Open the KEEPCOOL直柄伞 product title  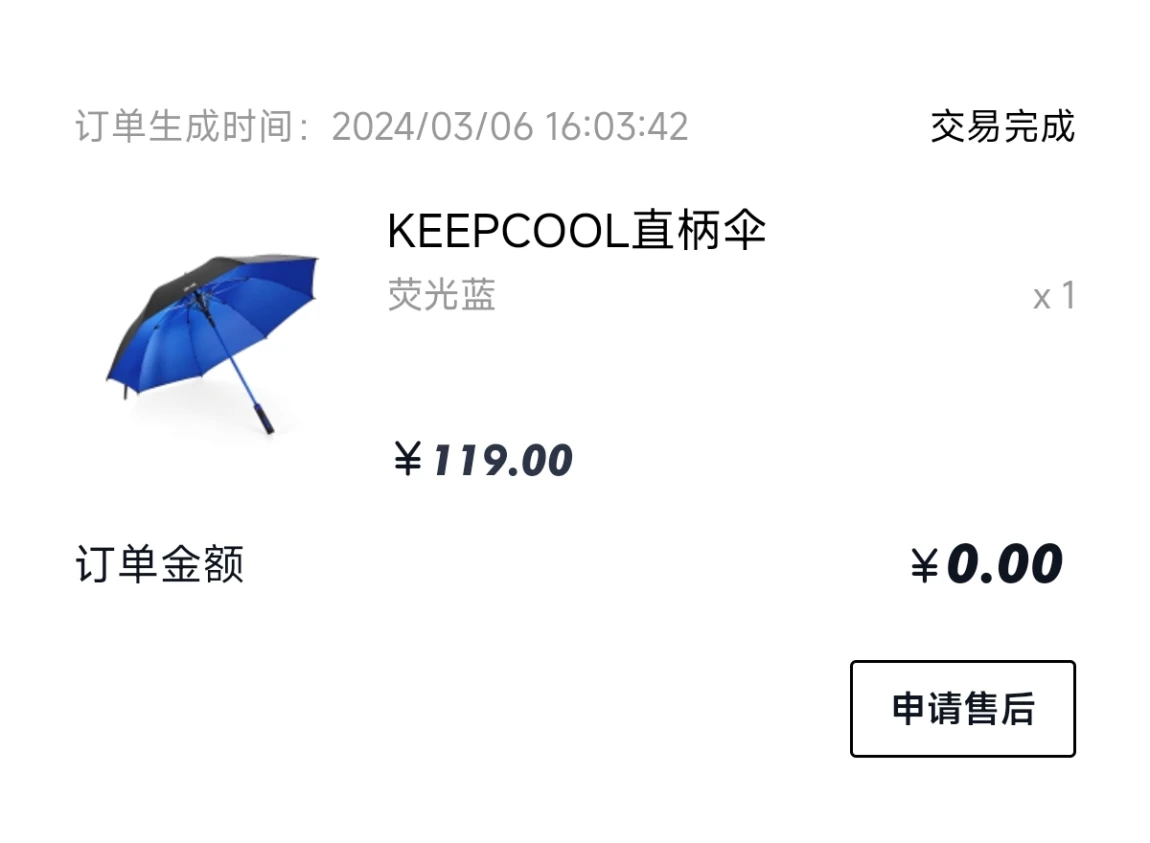tap(576, 230)
